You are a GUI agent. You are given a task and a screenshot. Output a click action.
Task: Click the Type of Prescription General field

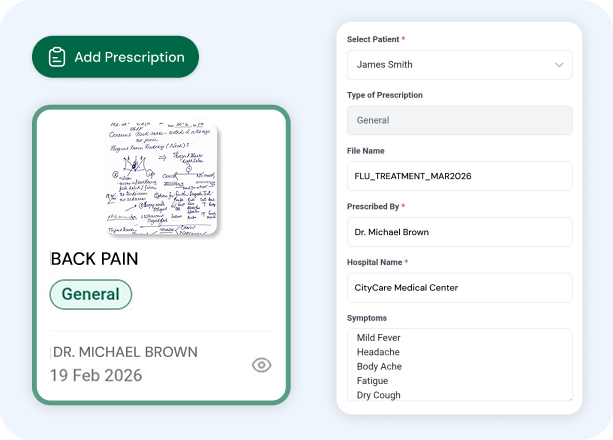coord(460,120)
